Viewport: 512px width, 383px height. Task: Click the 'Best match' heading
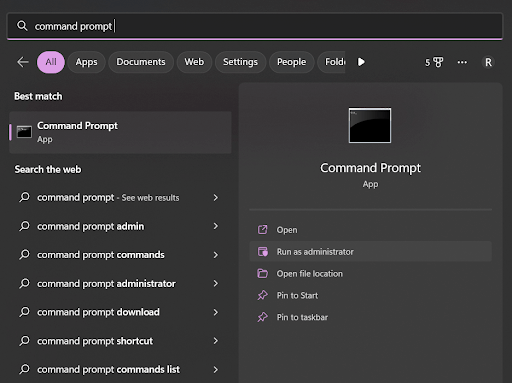[x=38, y=96]
